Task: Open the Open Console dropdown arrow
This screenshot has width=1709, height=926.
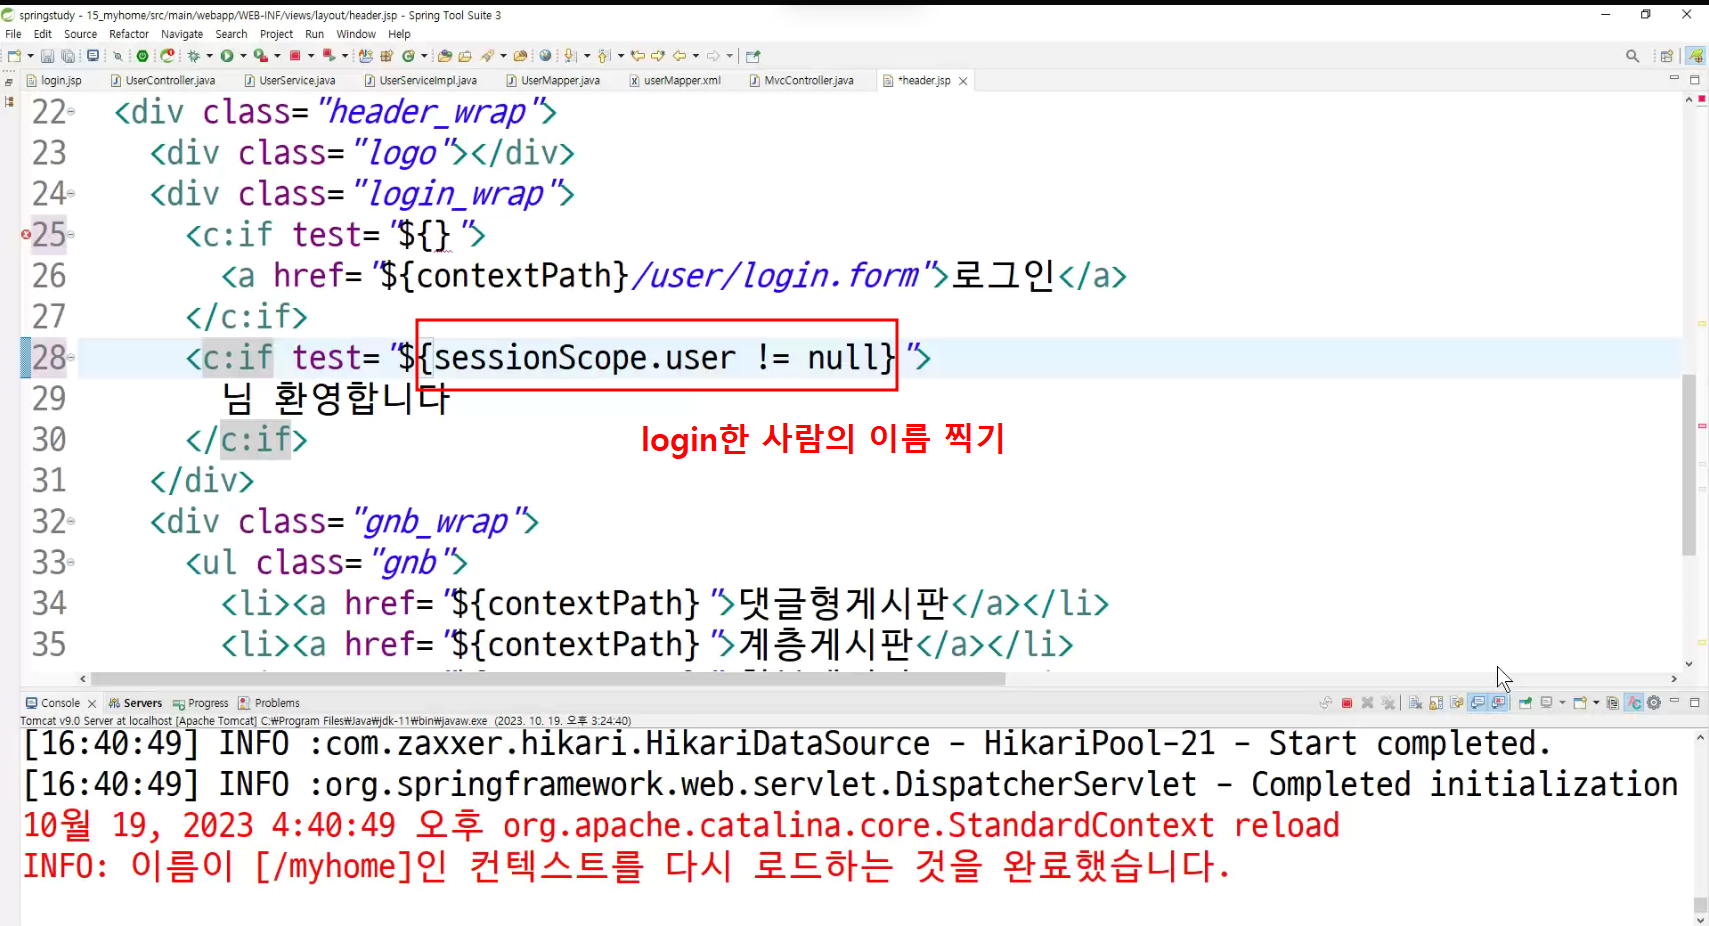Action: [1596, 703]
